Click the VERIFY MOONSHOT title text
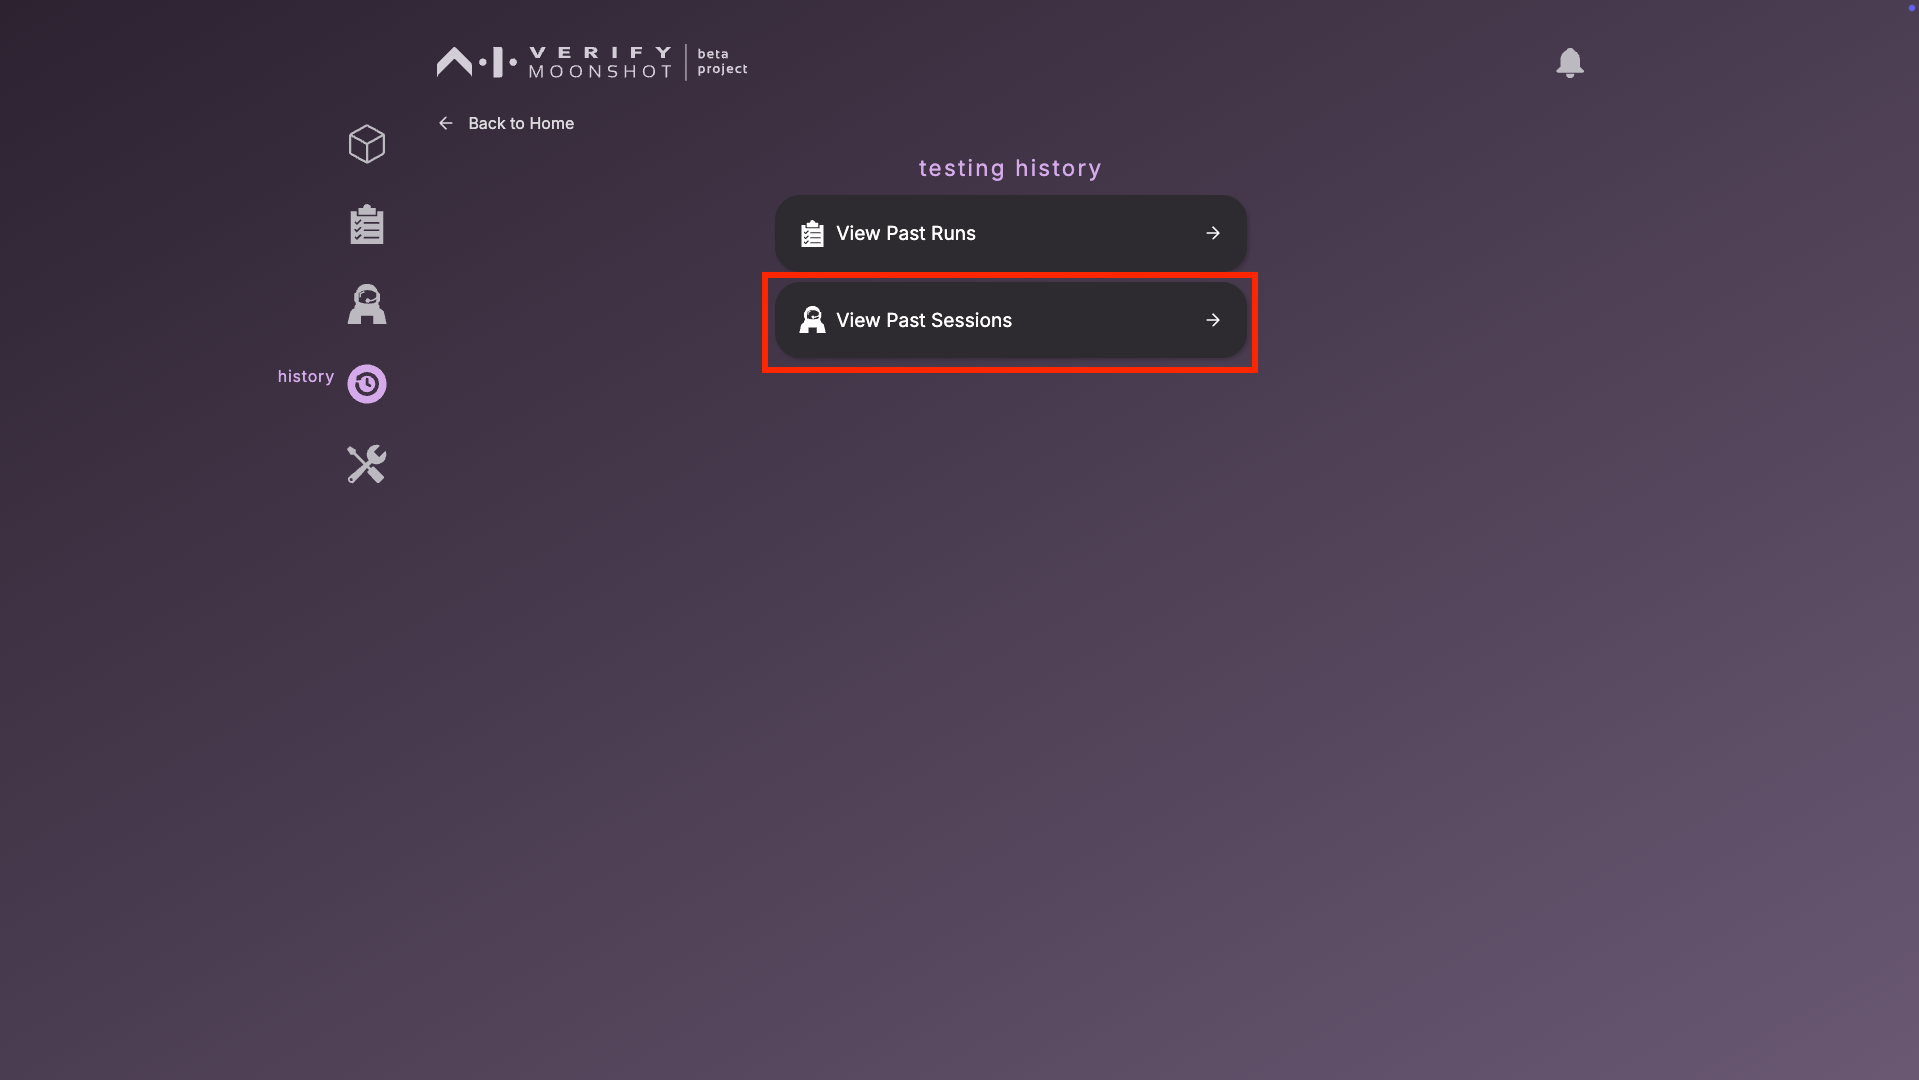 600,62
